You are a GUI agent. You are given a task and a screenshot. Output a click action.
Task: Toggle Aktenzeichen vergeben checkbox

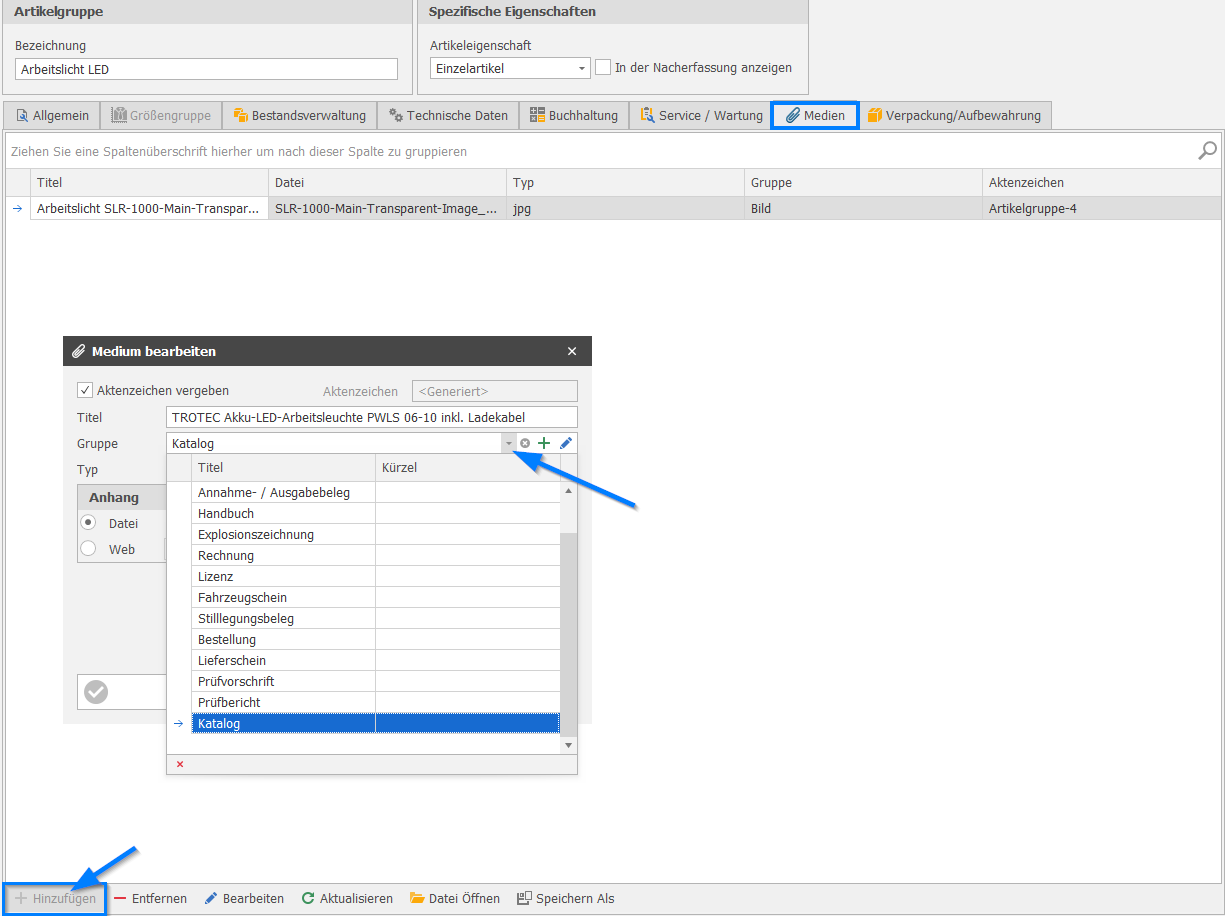click(85, 390)
